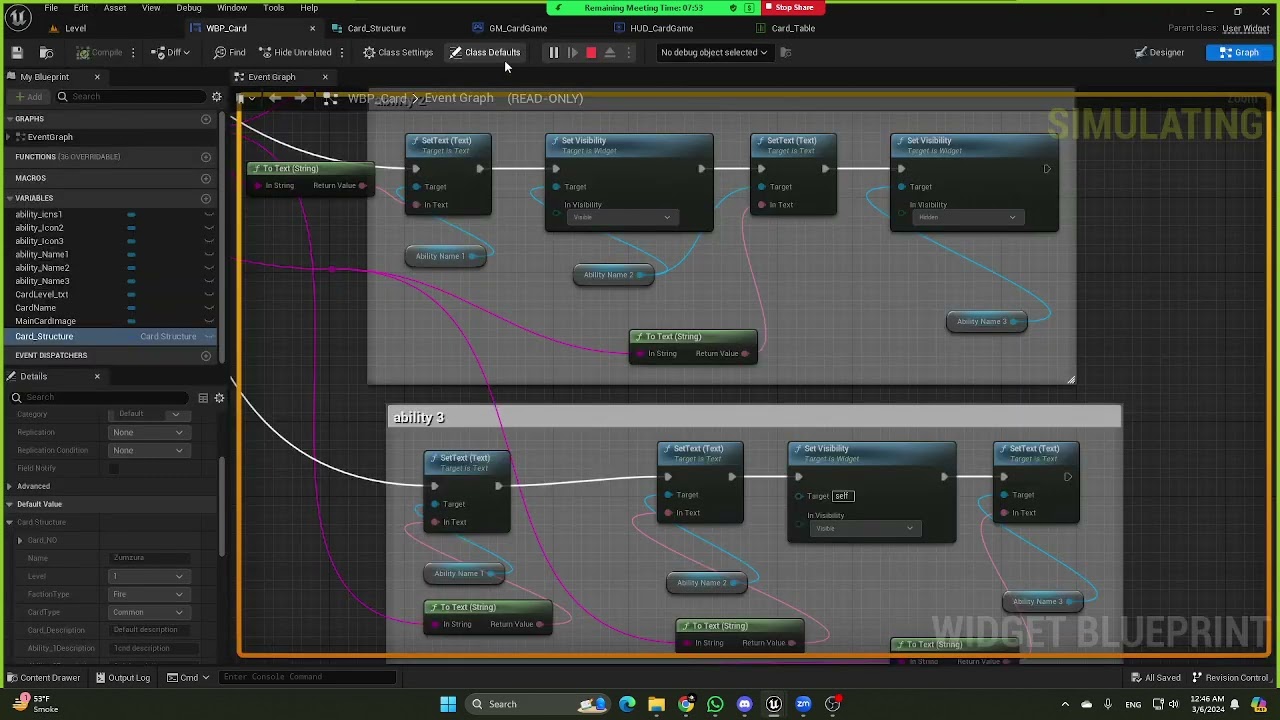
Task: Pause the simulation
Action: (x=553, y=52)
